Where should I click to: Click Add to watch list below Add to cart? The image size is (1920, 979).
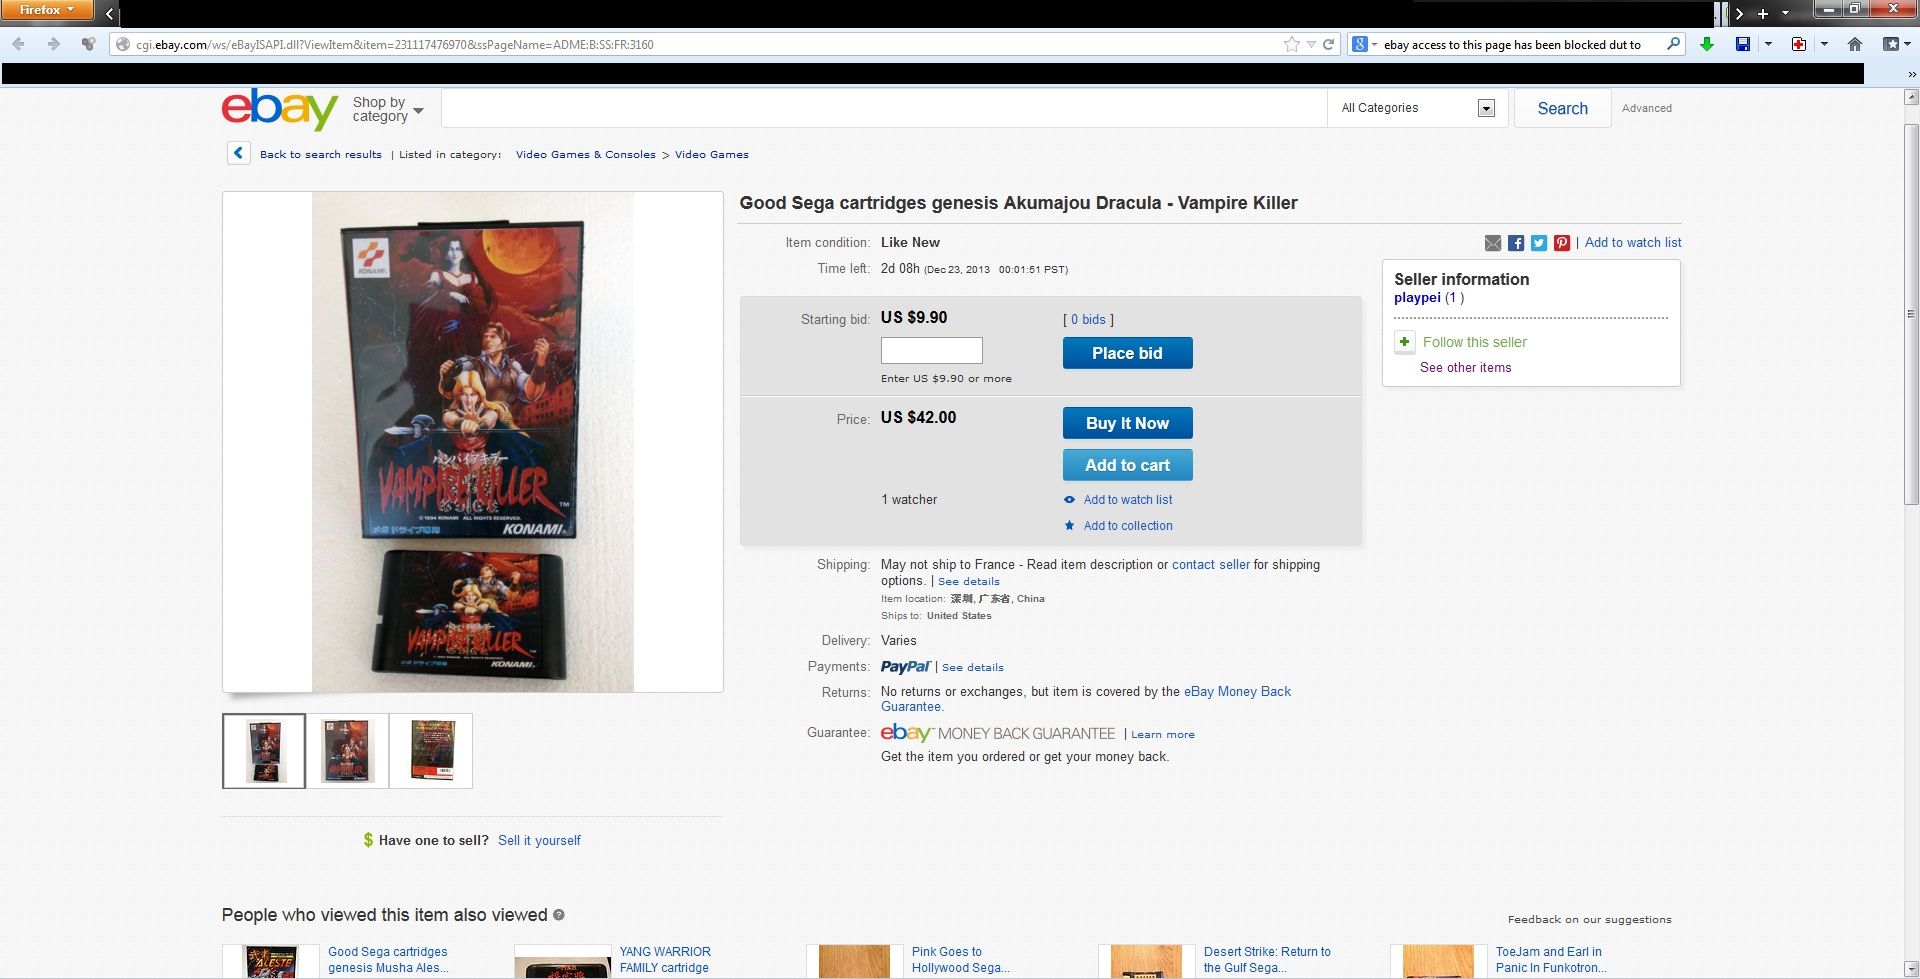[1128, 500]
